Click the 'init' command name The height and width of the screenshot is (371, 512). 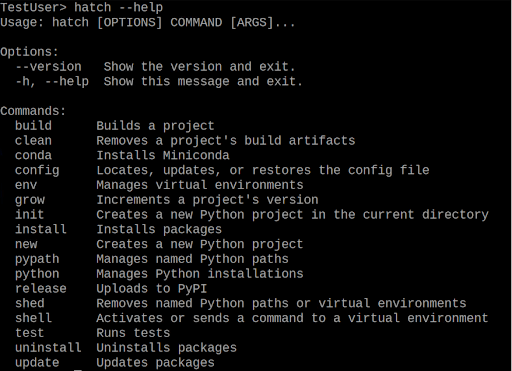pos(30,214)
